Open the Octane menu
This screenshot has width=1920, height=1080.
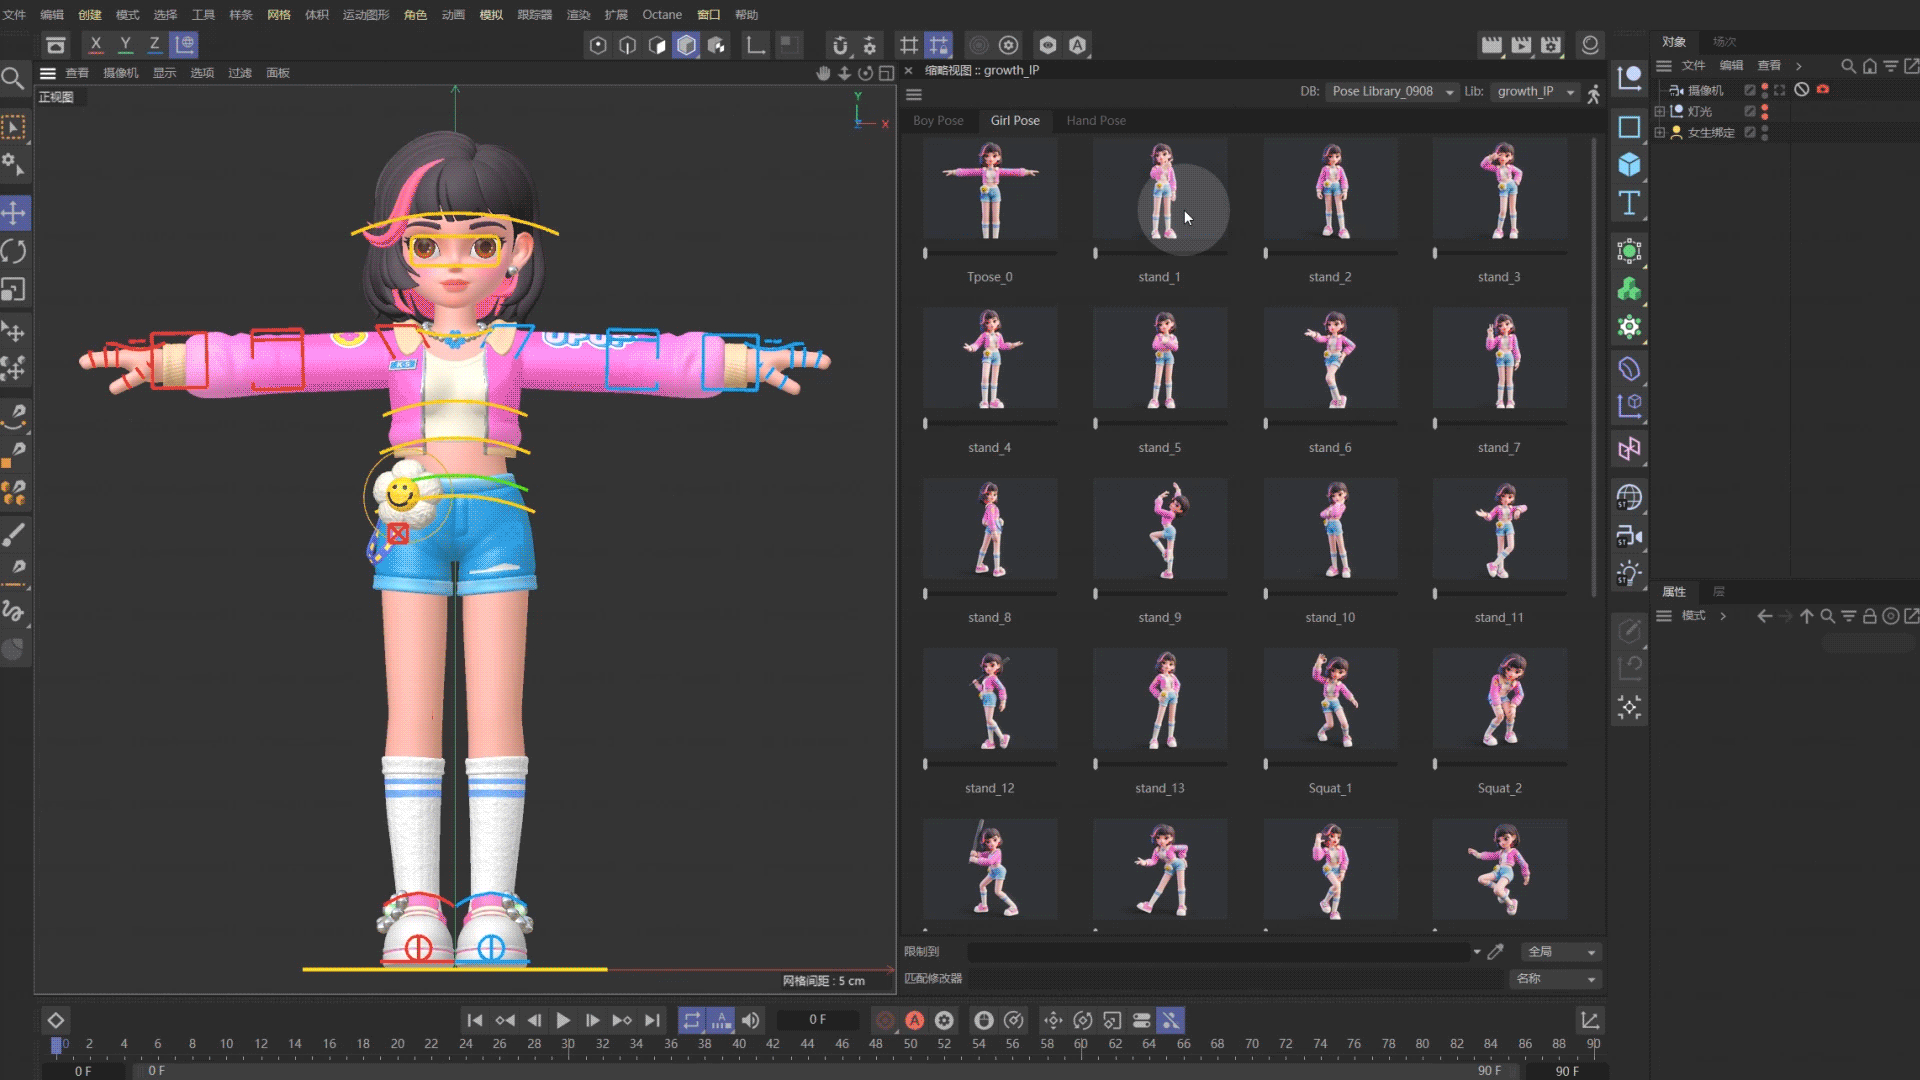pos(661,14)
